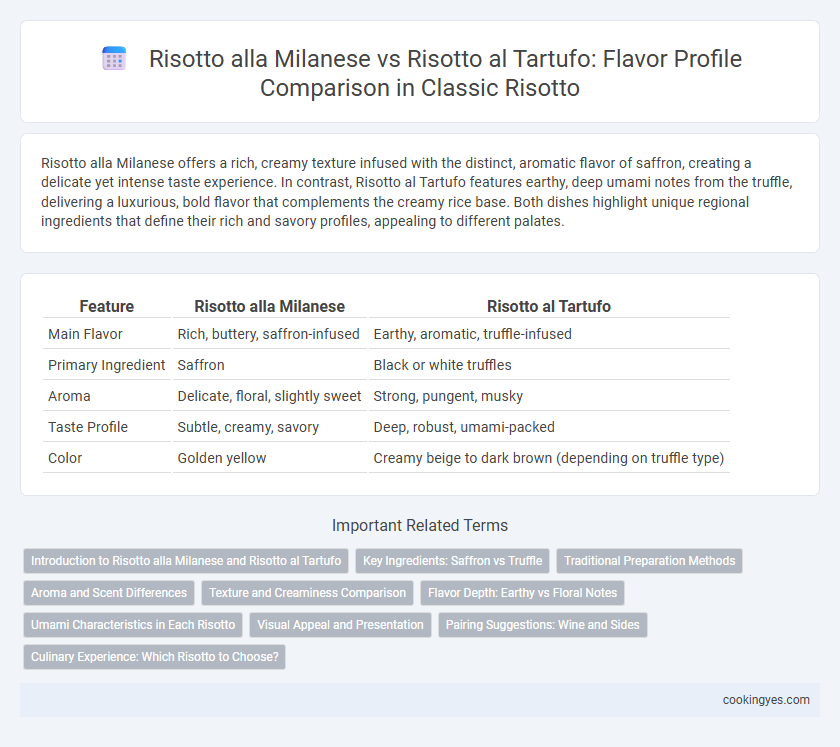The width and height of the screenshot is (840, 747).
Task: Select the 'Rich, buttery, saffron-infused' cell
Action: (x=269, y=334)
